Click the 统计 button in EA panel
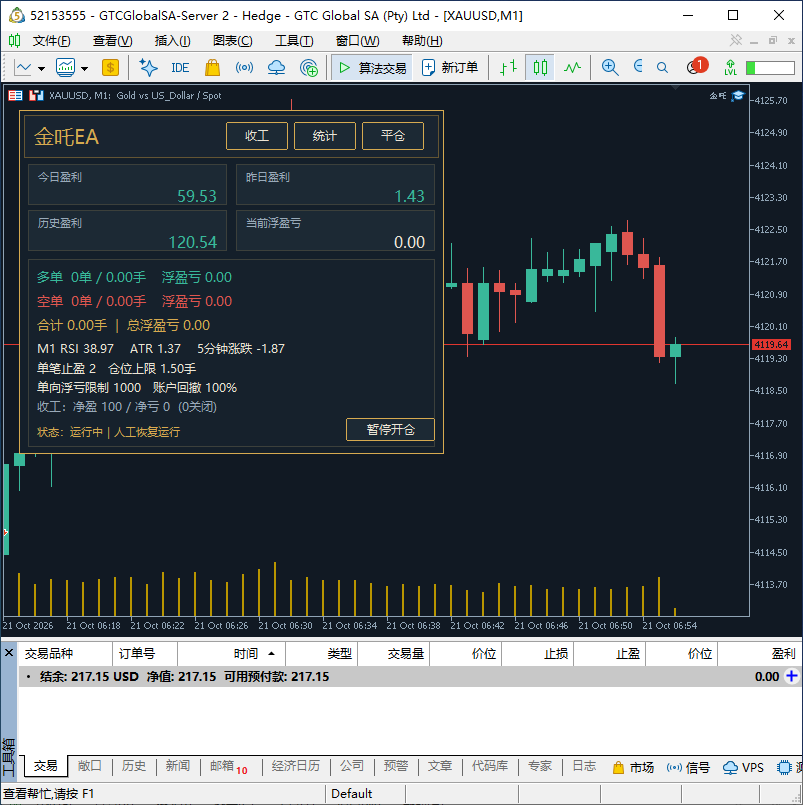This screenshot has width=803, height=805. tap(324, 136)
